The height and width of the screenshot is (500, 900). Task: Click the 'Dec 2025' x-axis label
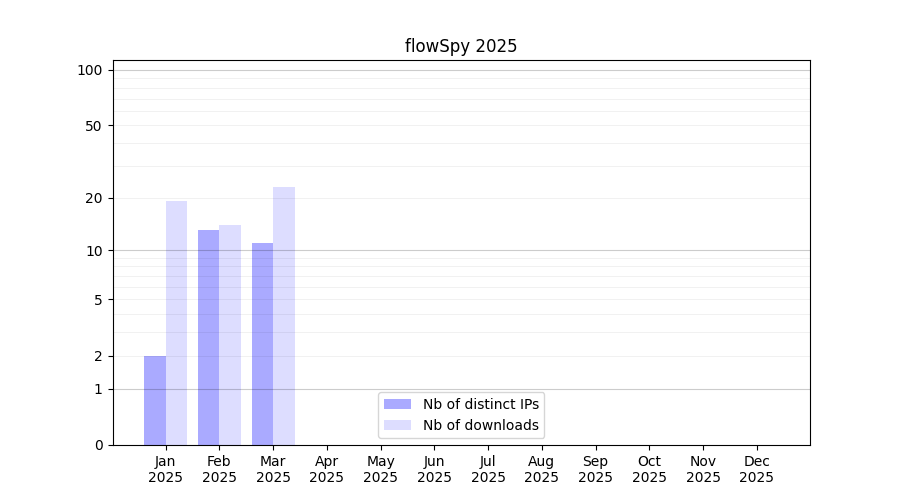click(756, 469)
